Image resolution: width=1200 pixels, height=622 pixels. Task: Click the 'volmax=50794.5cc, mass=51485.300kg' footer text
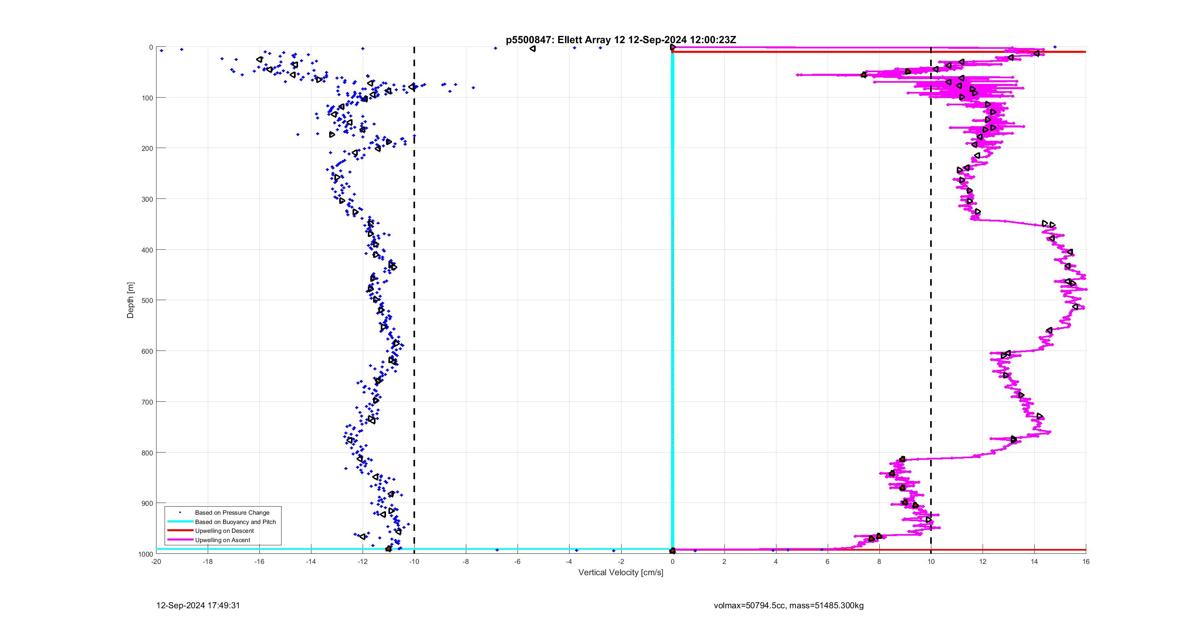(x=788, y=605)
